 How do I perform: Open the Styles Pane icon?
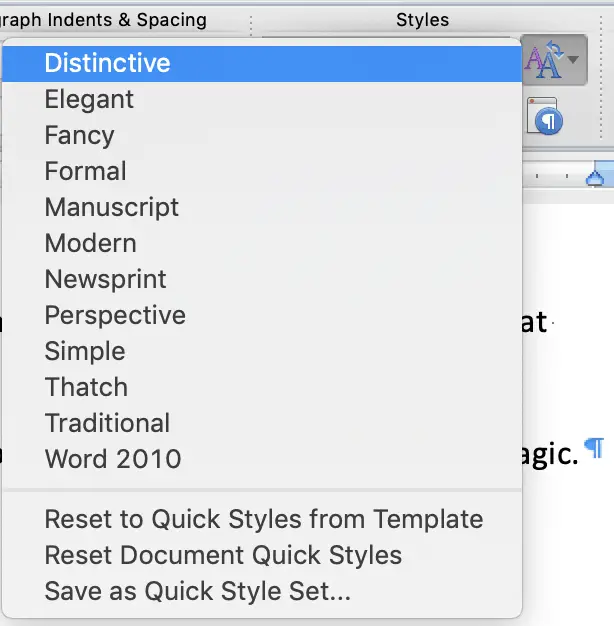click(x=545, y=116)
